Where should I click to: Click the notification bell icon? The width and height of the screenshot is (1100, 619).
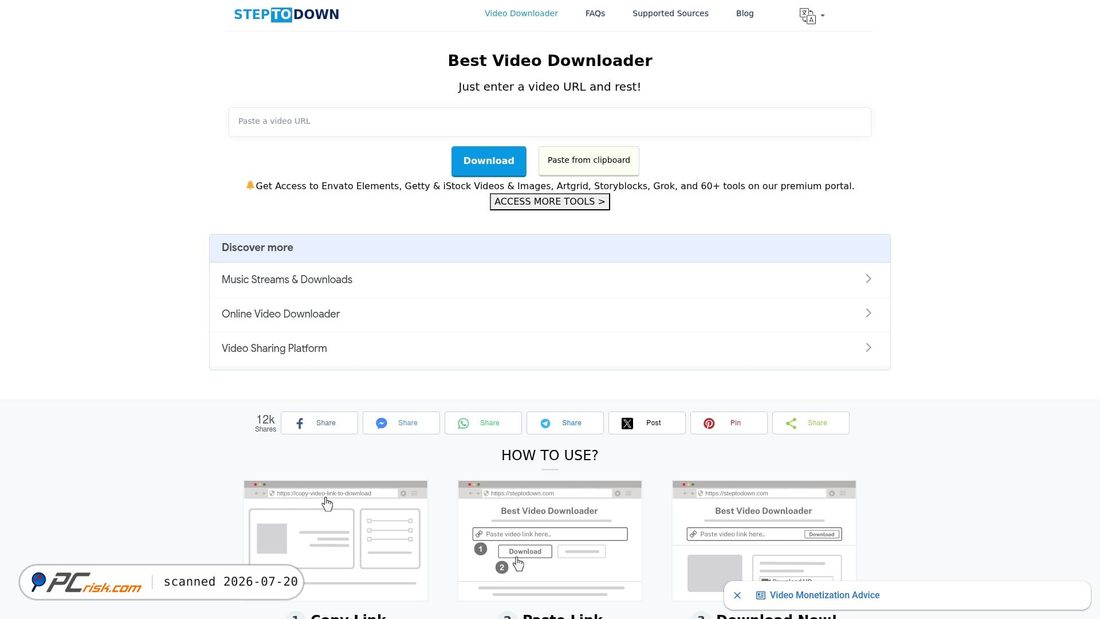coord(250,185)
